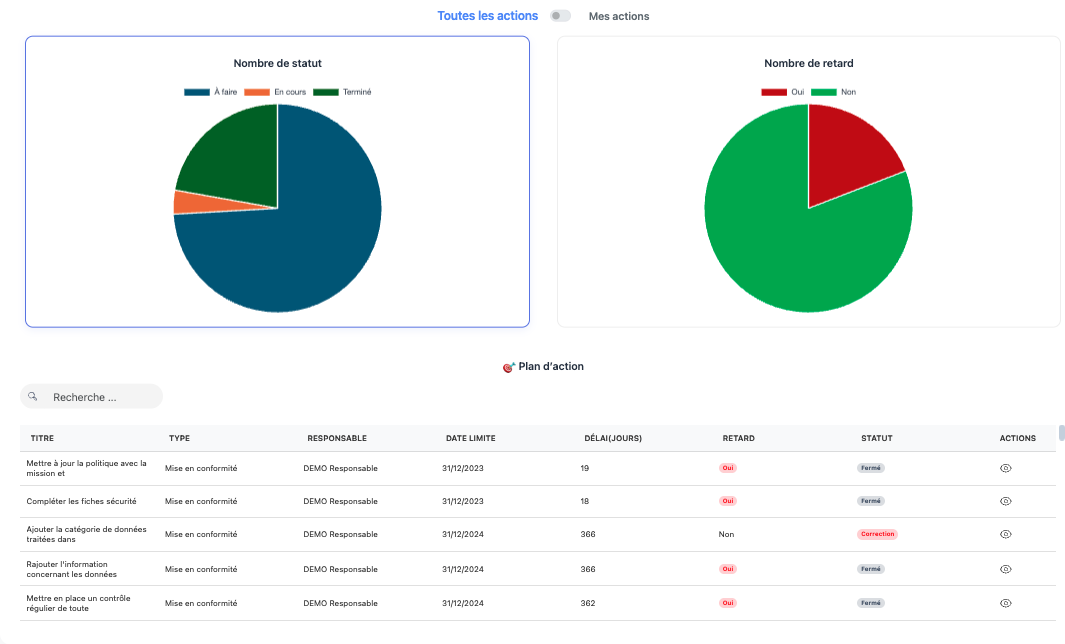Viewport: 1065px width, 644px height.
Task: Sort by the RETARD column header
Action: [738, 438]
